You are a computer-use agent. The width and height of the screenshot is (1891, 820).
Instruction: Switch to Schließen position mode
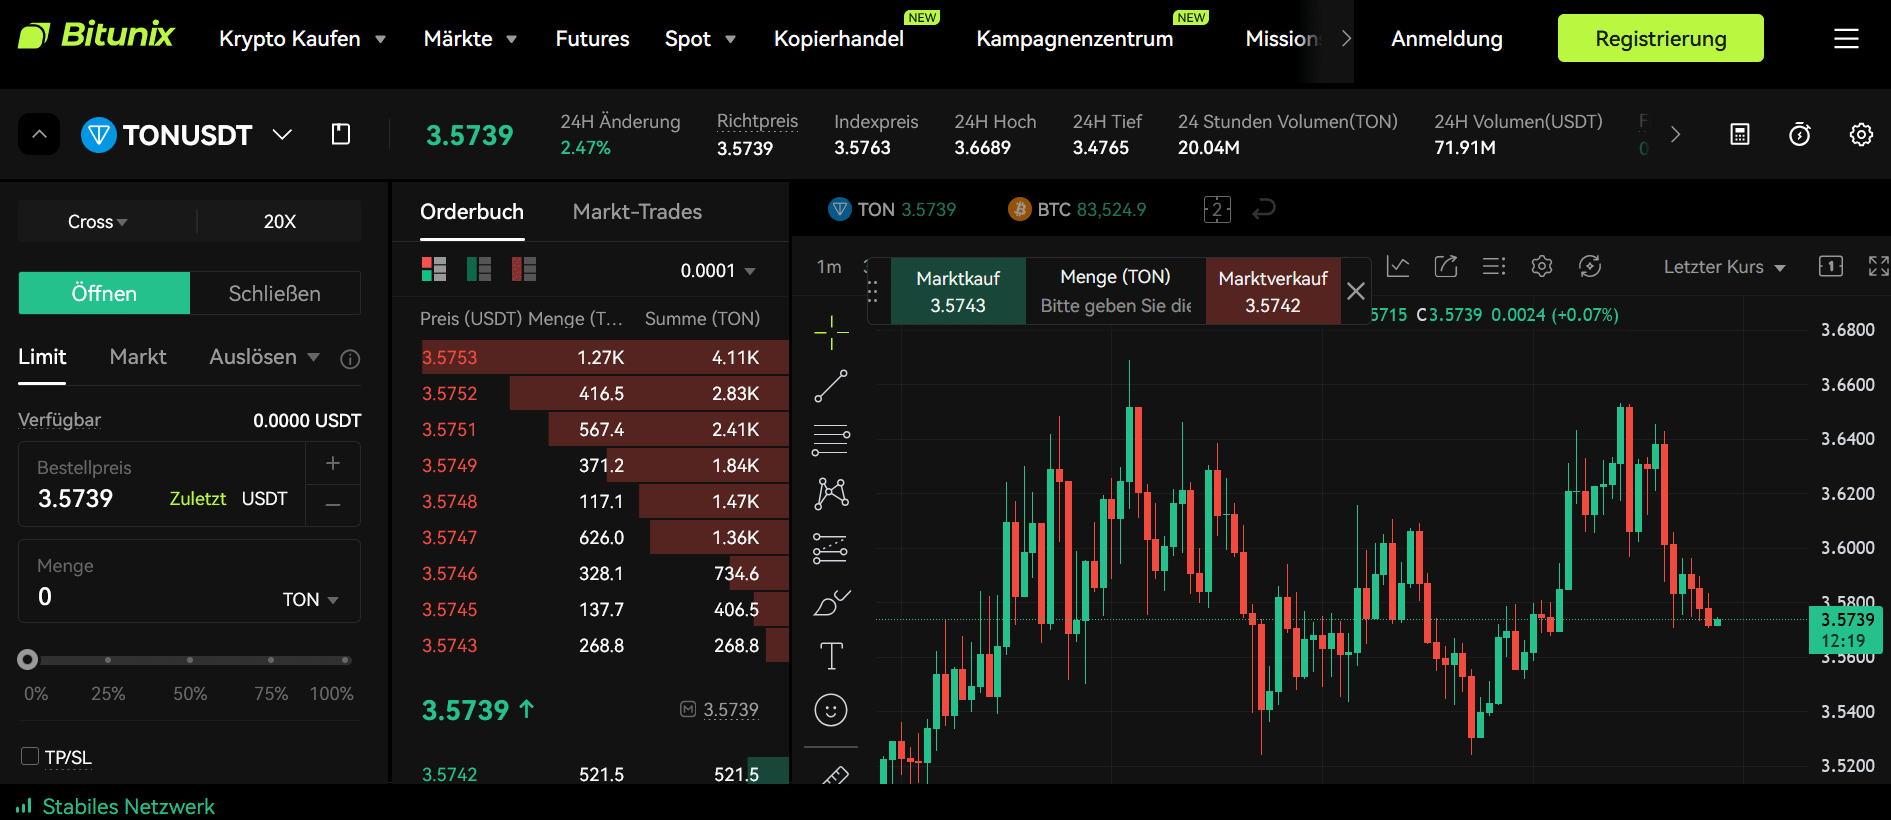click(275, 293)
